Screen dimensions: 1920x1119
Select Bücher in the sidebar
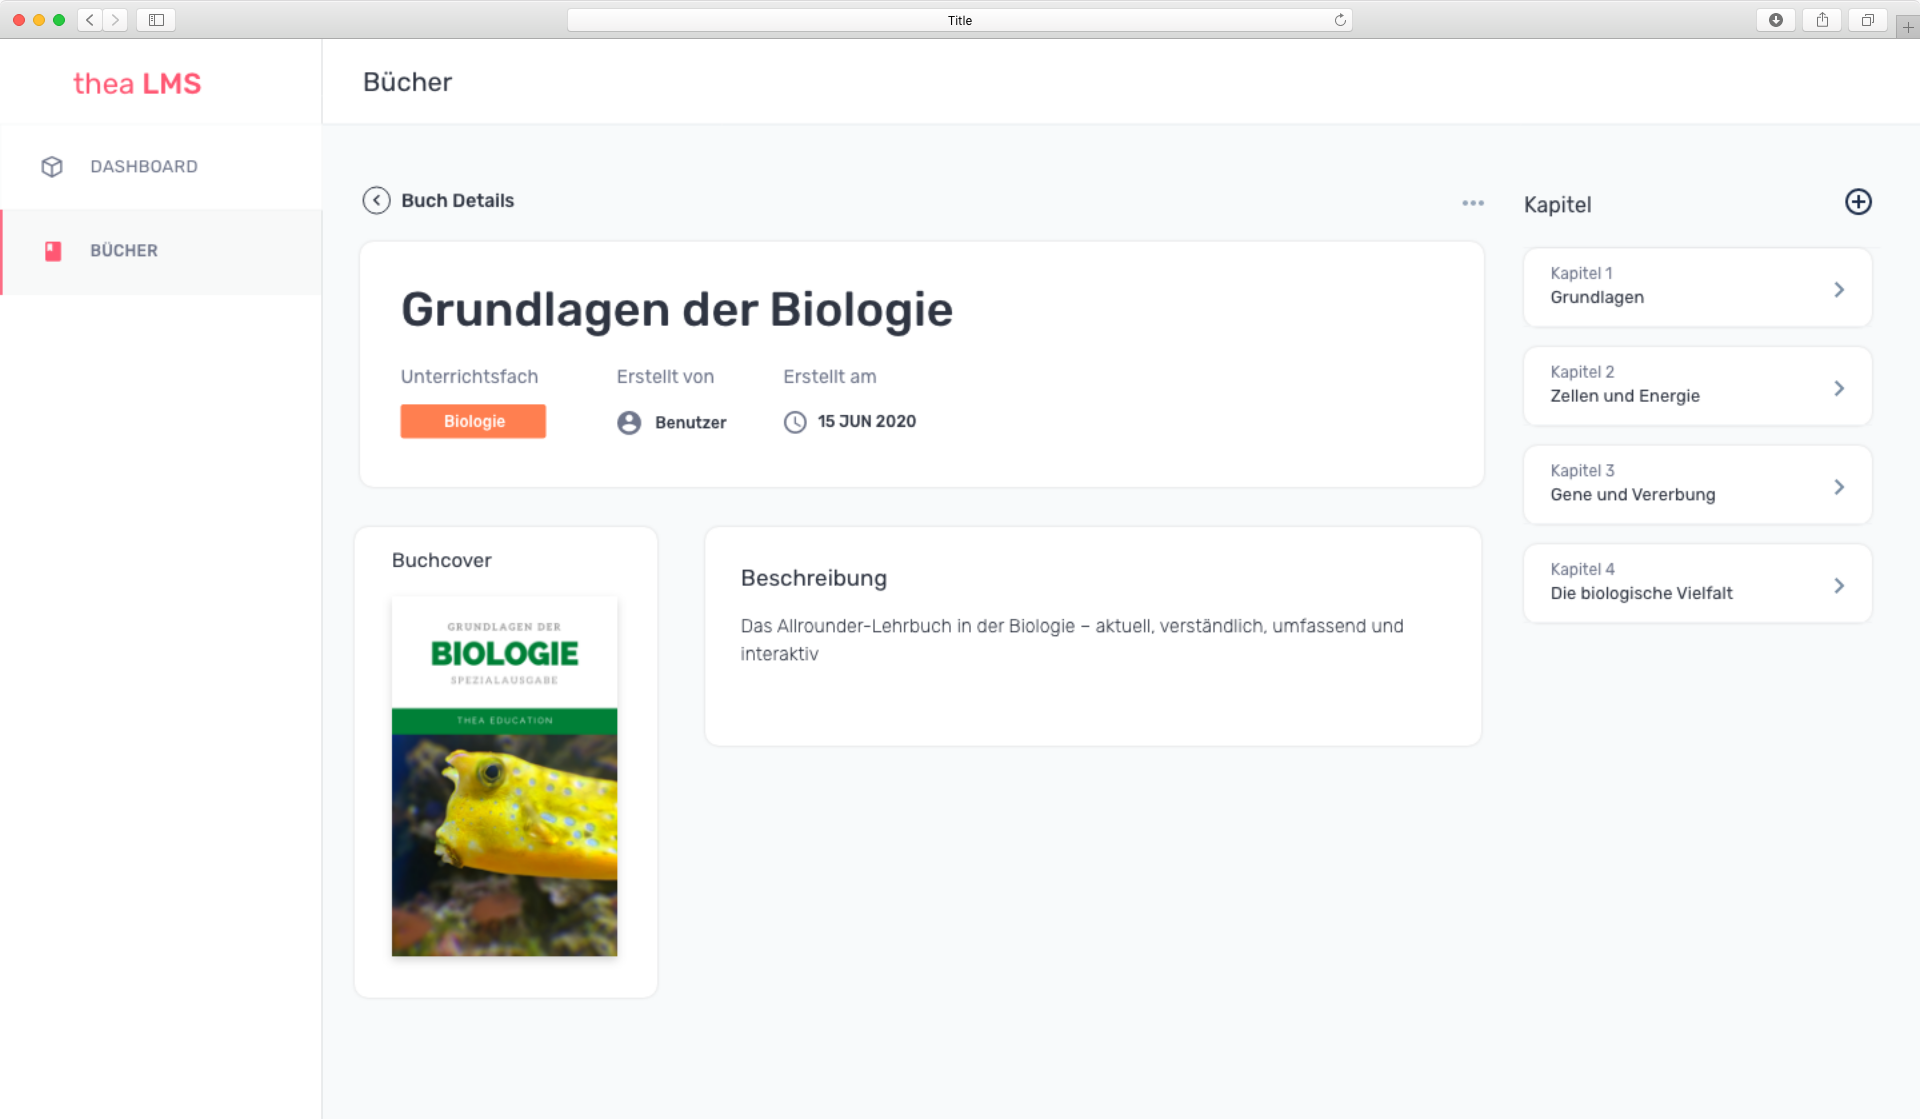click(124, 251)
